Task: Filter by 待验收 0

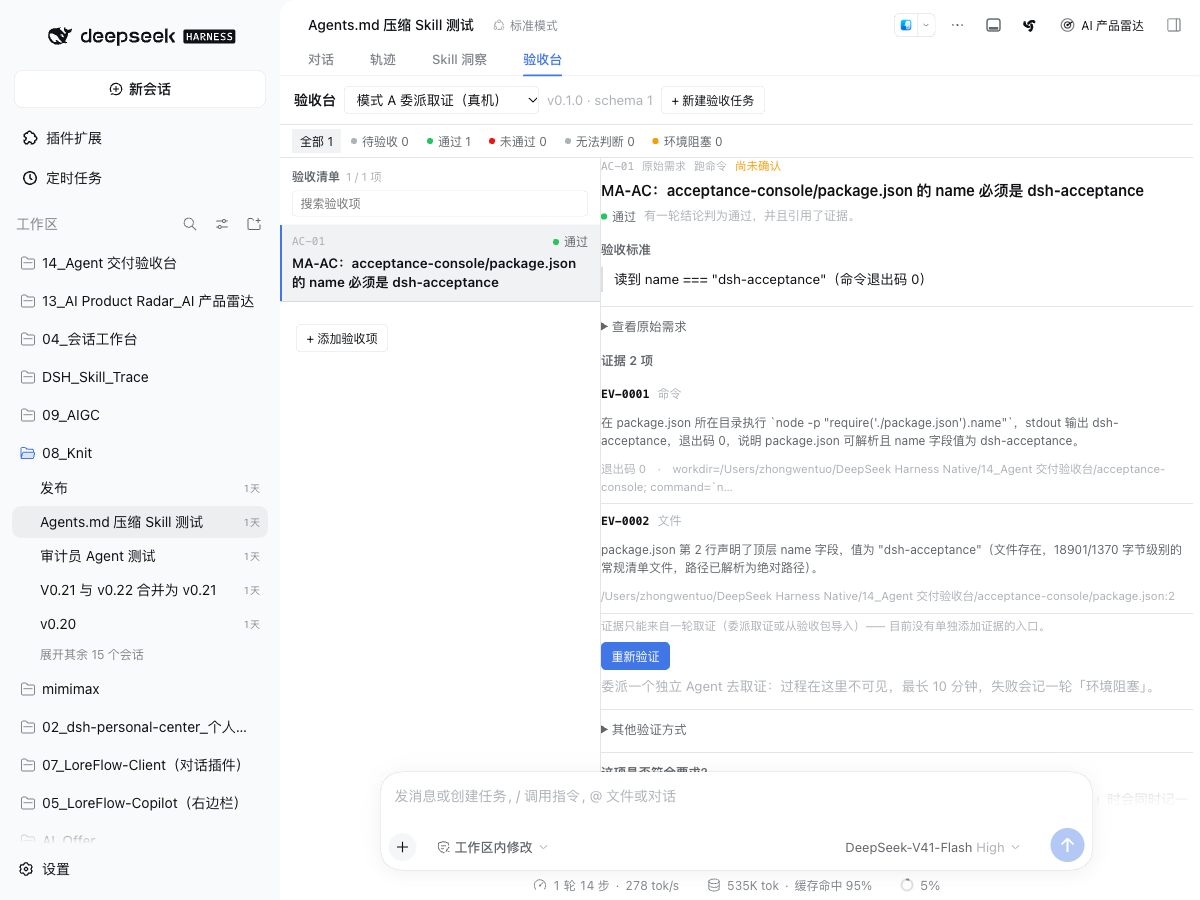Action: pos(380,142)
